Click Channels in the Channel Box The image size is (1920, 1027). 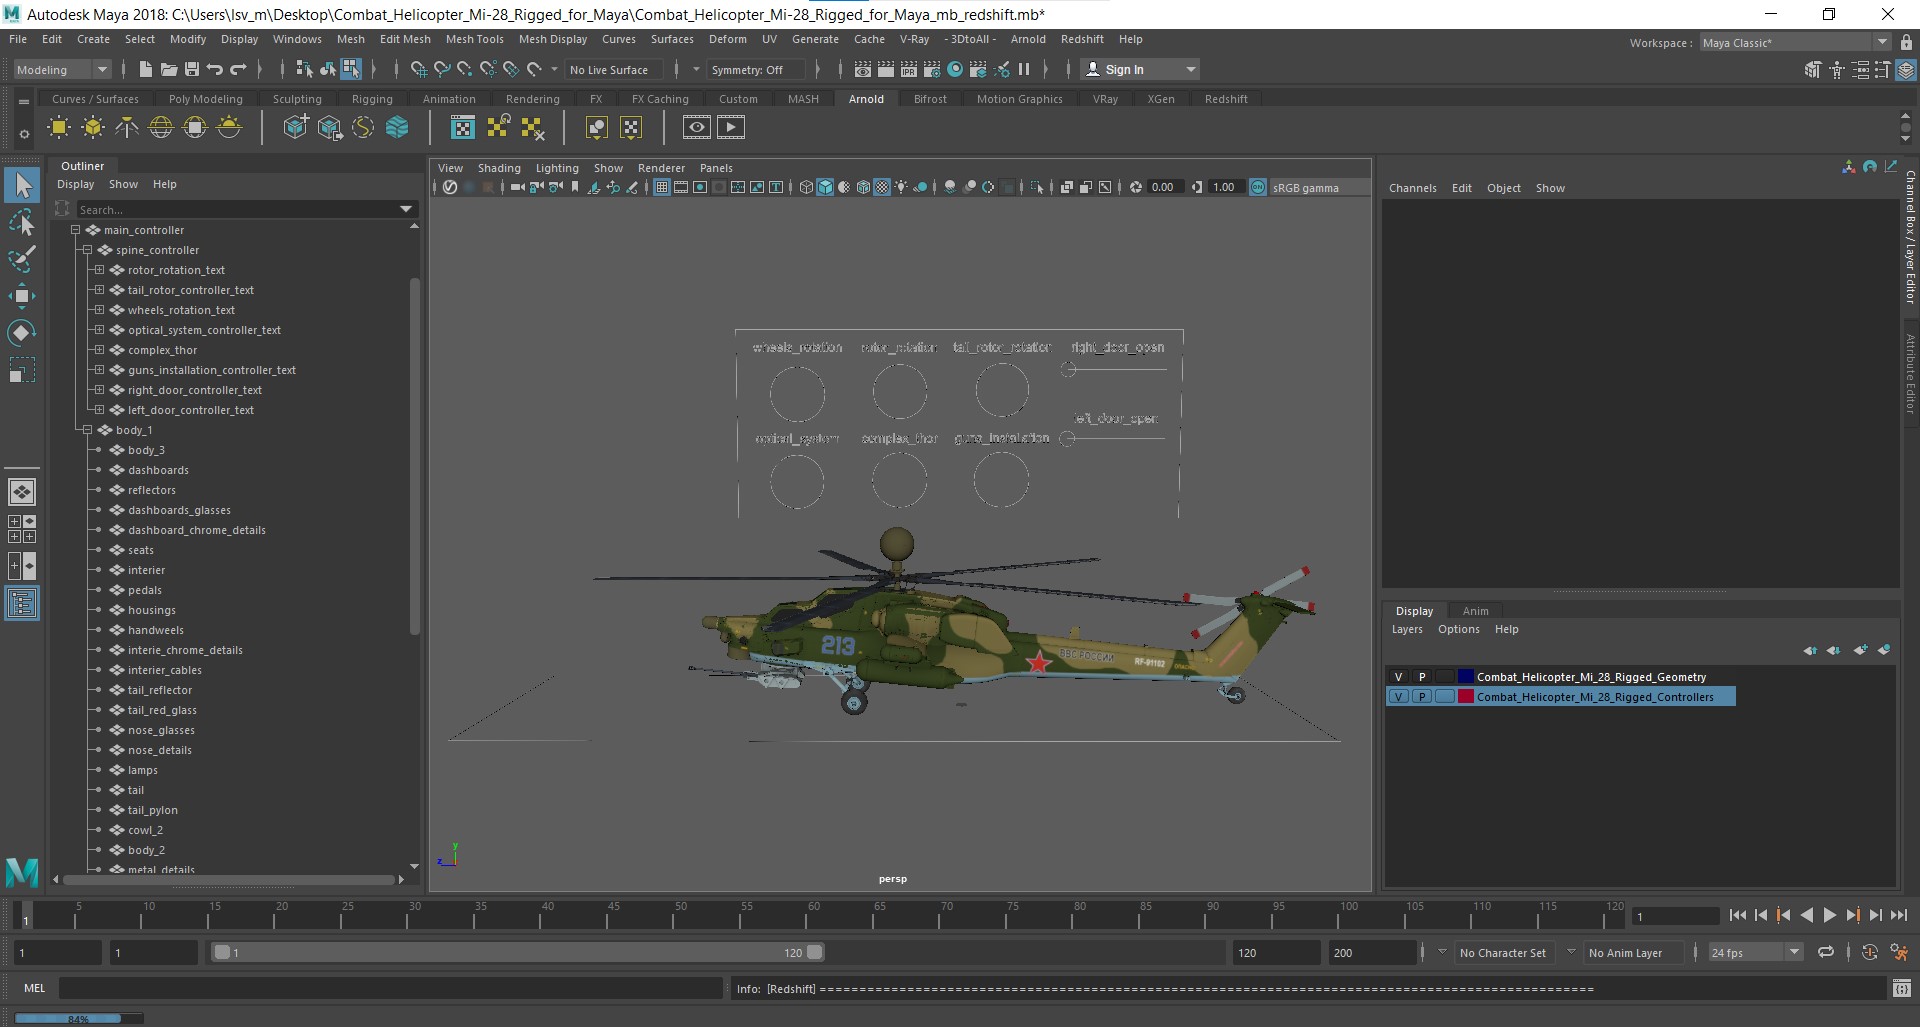coord(1412,188)
